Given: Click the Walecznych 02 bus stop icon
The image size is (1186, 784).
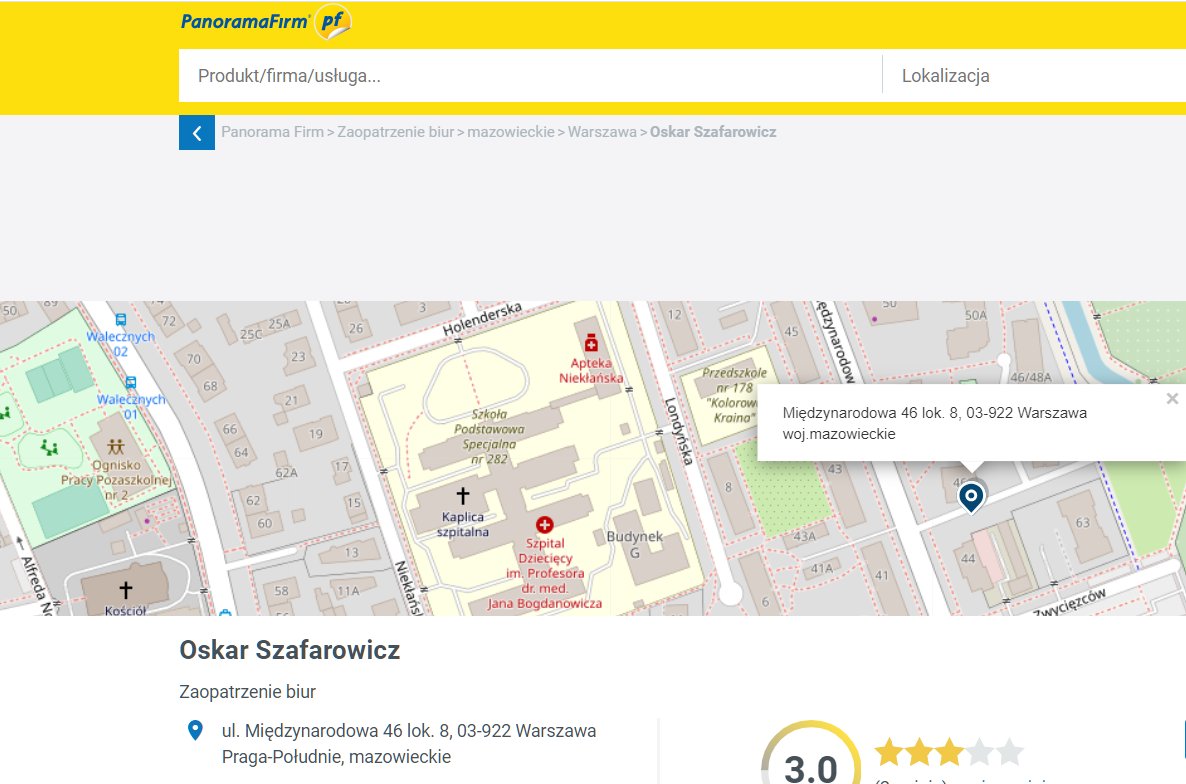Looking at the screenshot, I should tap(120, 320).
